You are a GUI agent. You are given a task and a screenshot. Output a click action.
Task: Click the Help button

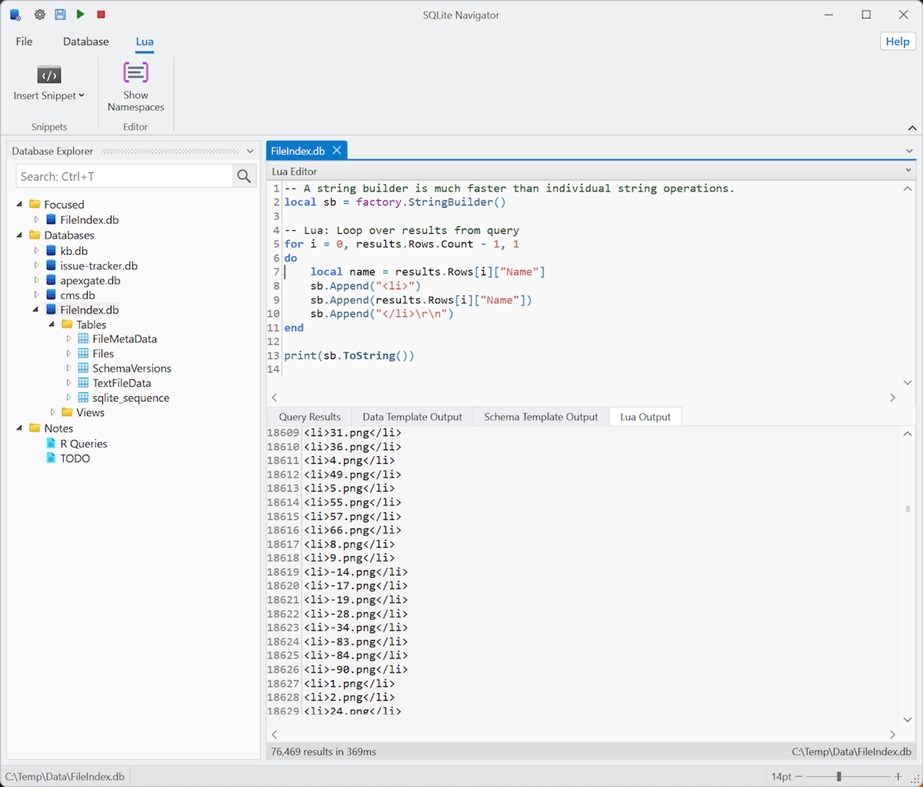tap(897, 41)
